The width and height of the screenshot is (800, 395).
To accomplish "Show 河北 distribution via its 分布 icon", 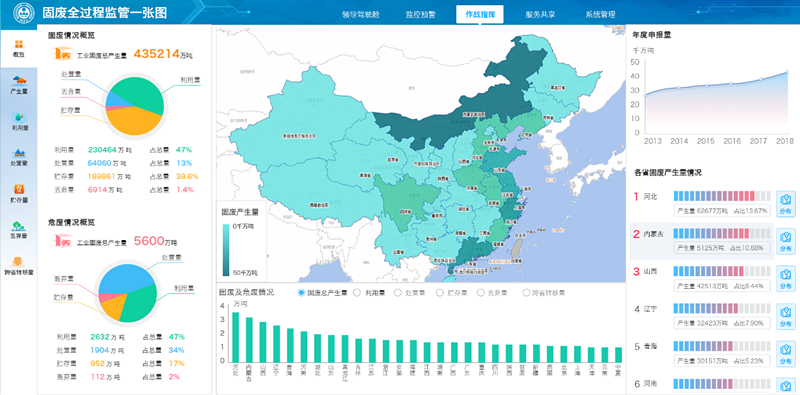I will [786, 204].
